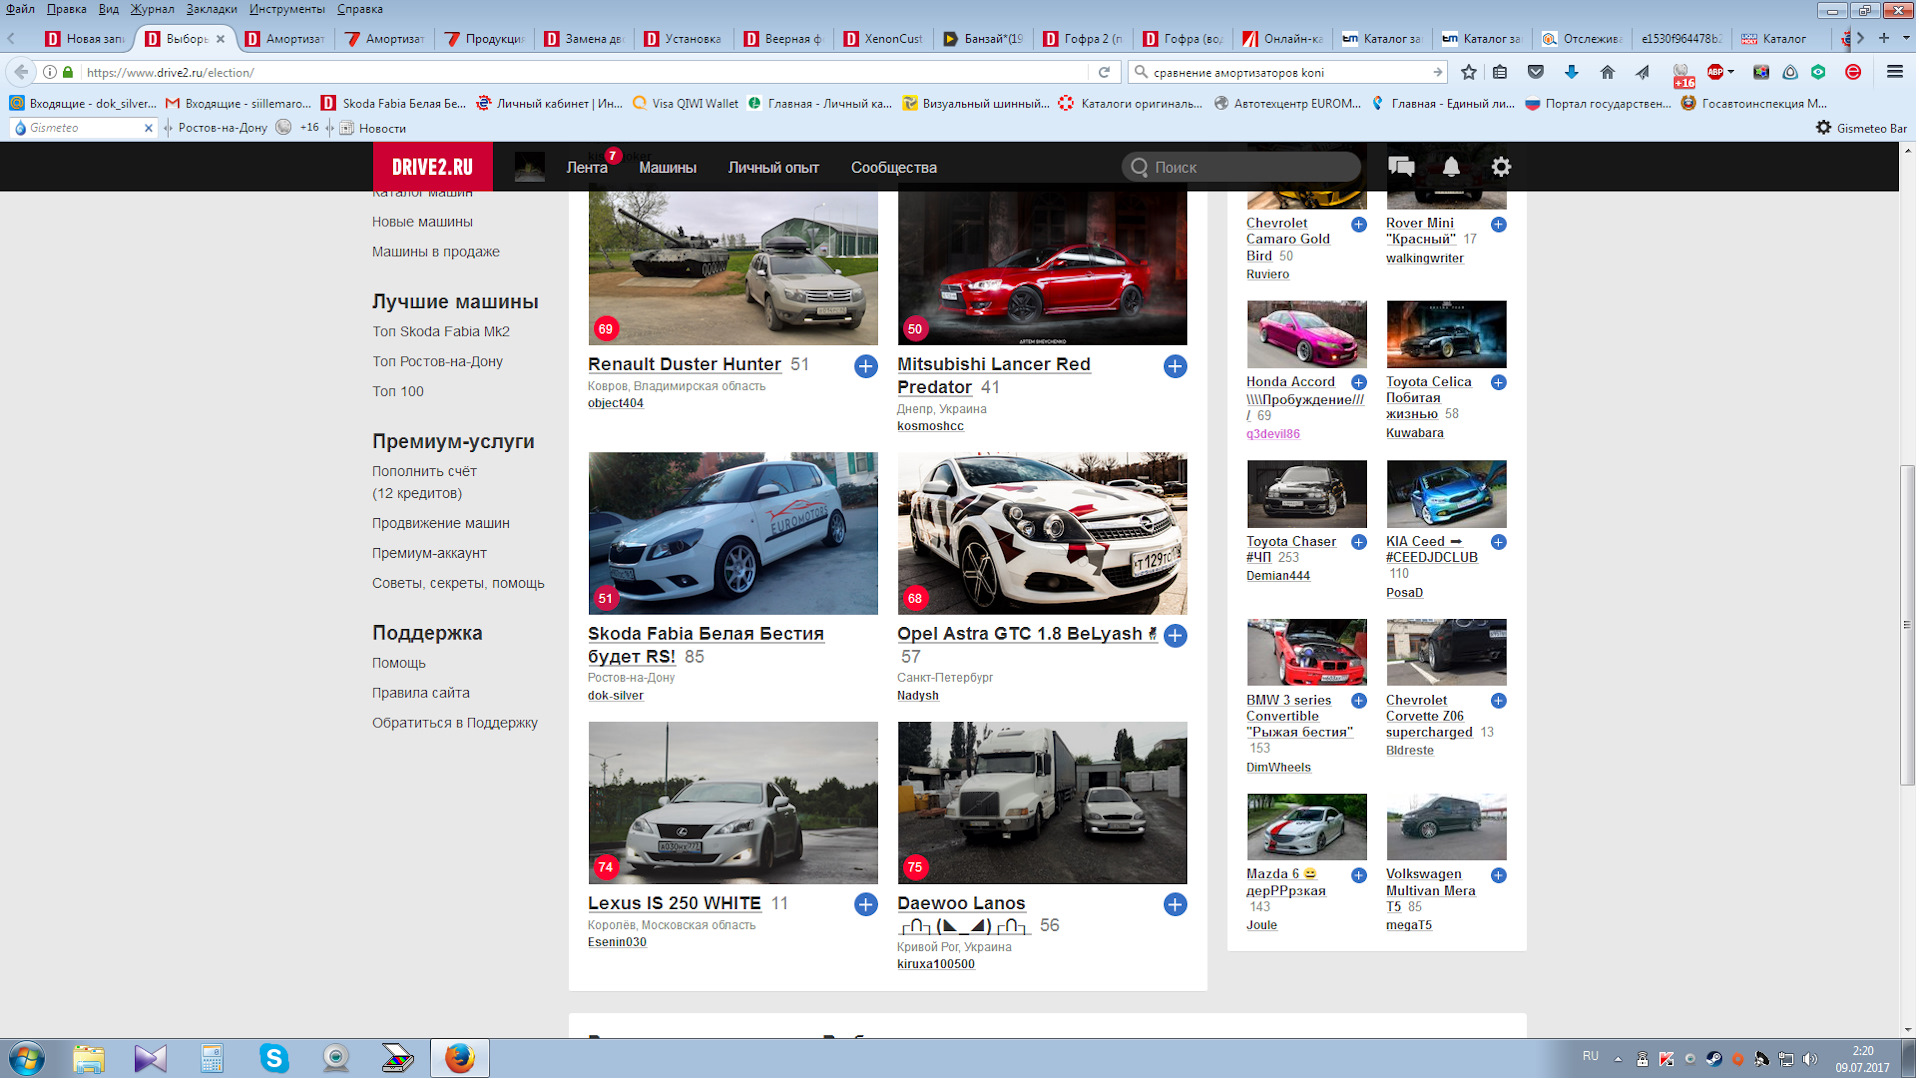Viewport: 1920px width, 1079px height.
Task: Expand the Adblock Plus dropdown arrow
Action: point(1731,72)
